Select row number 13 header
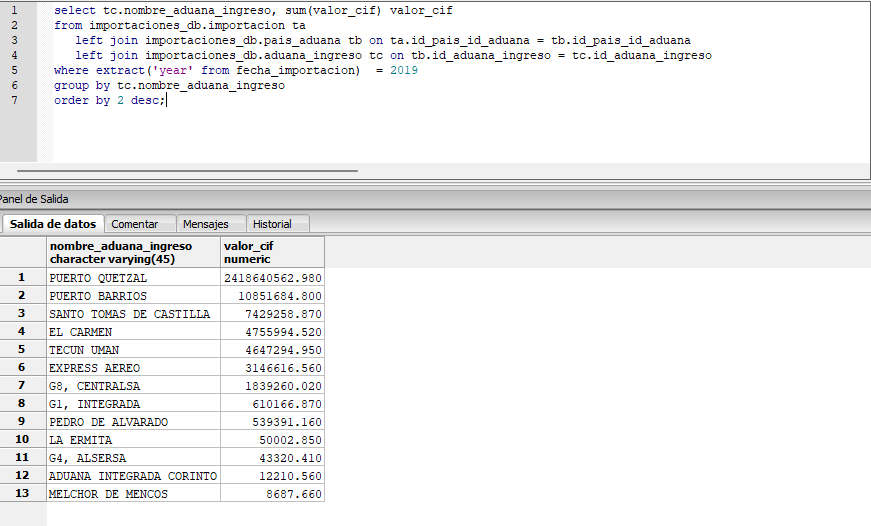Viewport: 871px width, 526px height. [21, 494]
